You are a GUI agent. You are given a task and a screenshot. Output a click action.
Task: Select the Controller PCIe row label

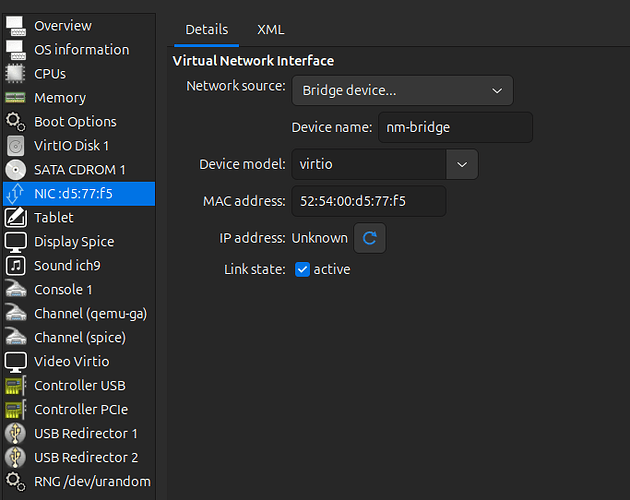pos(81,410)
